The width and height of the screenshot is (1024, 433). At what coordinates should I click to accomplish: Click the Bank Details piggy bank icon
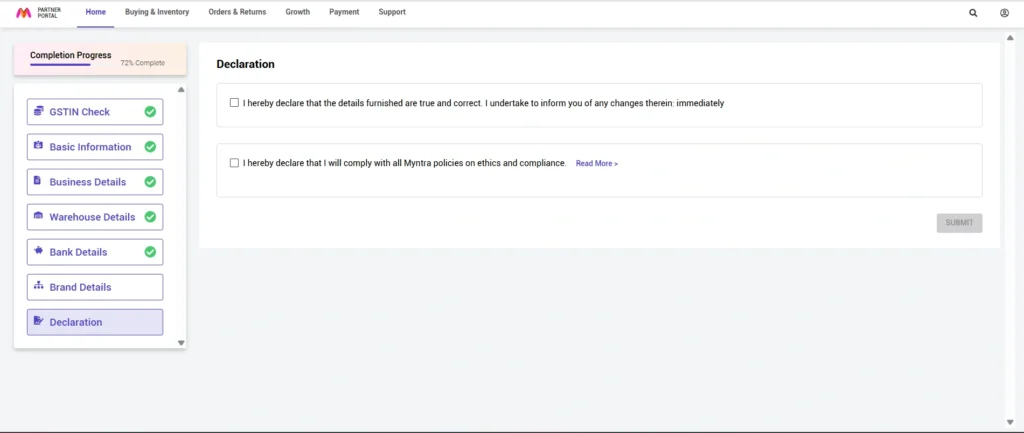(x=39, y=251)
